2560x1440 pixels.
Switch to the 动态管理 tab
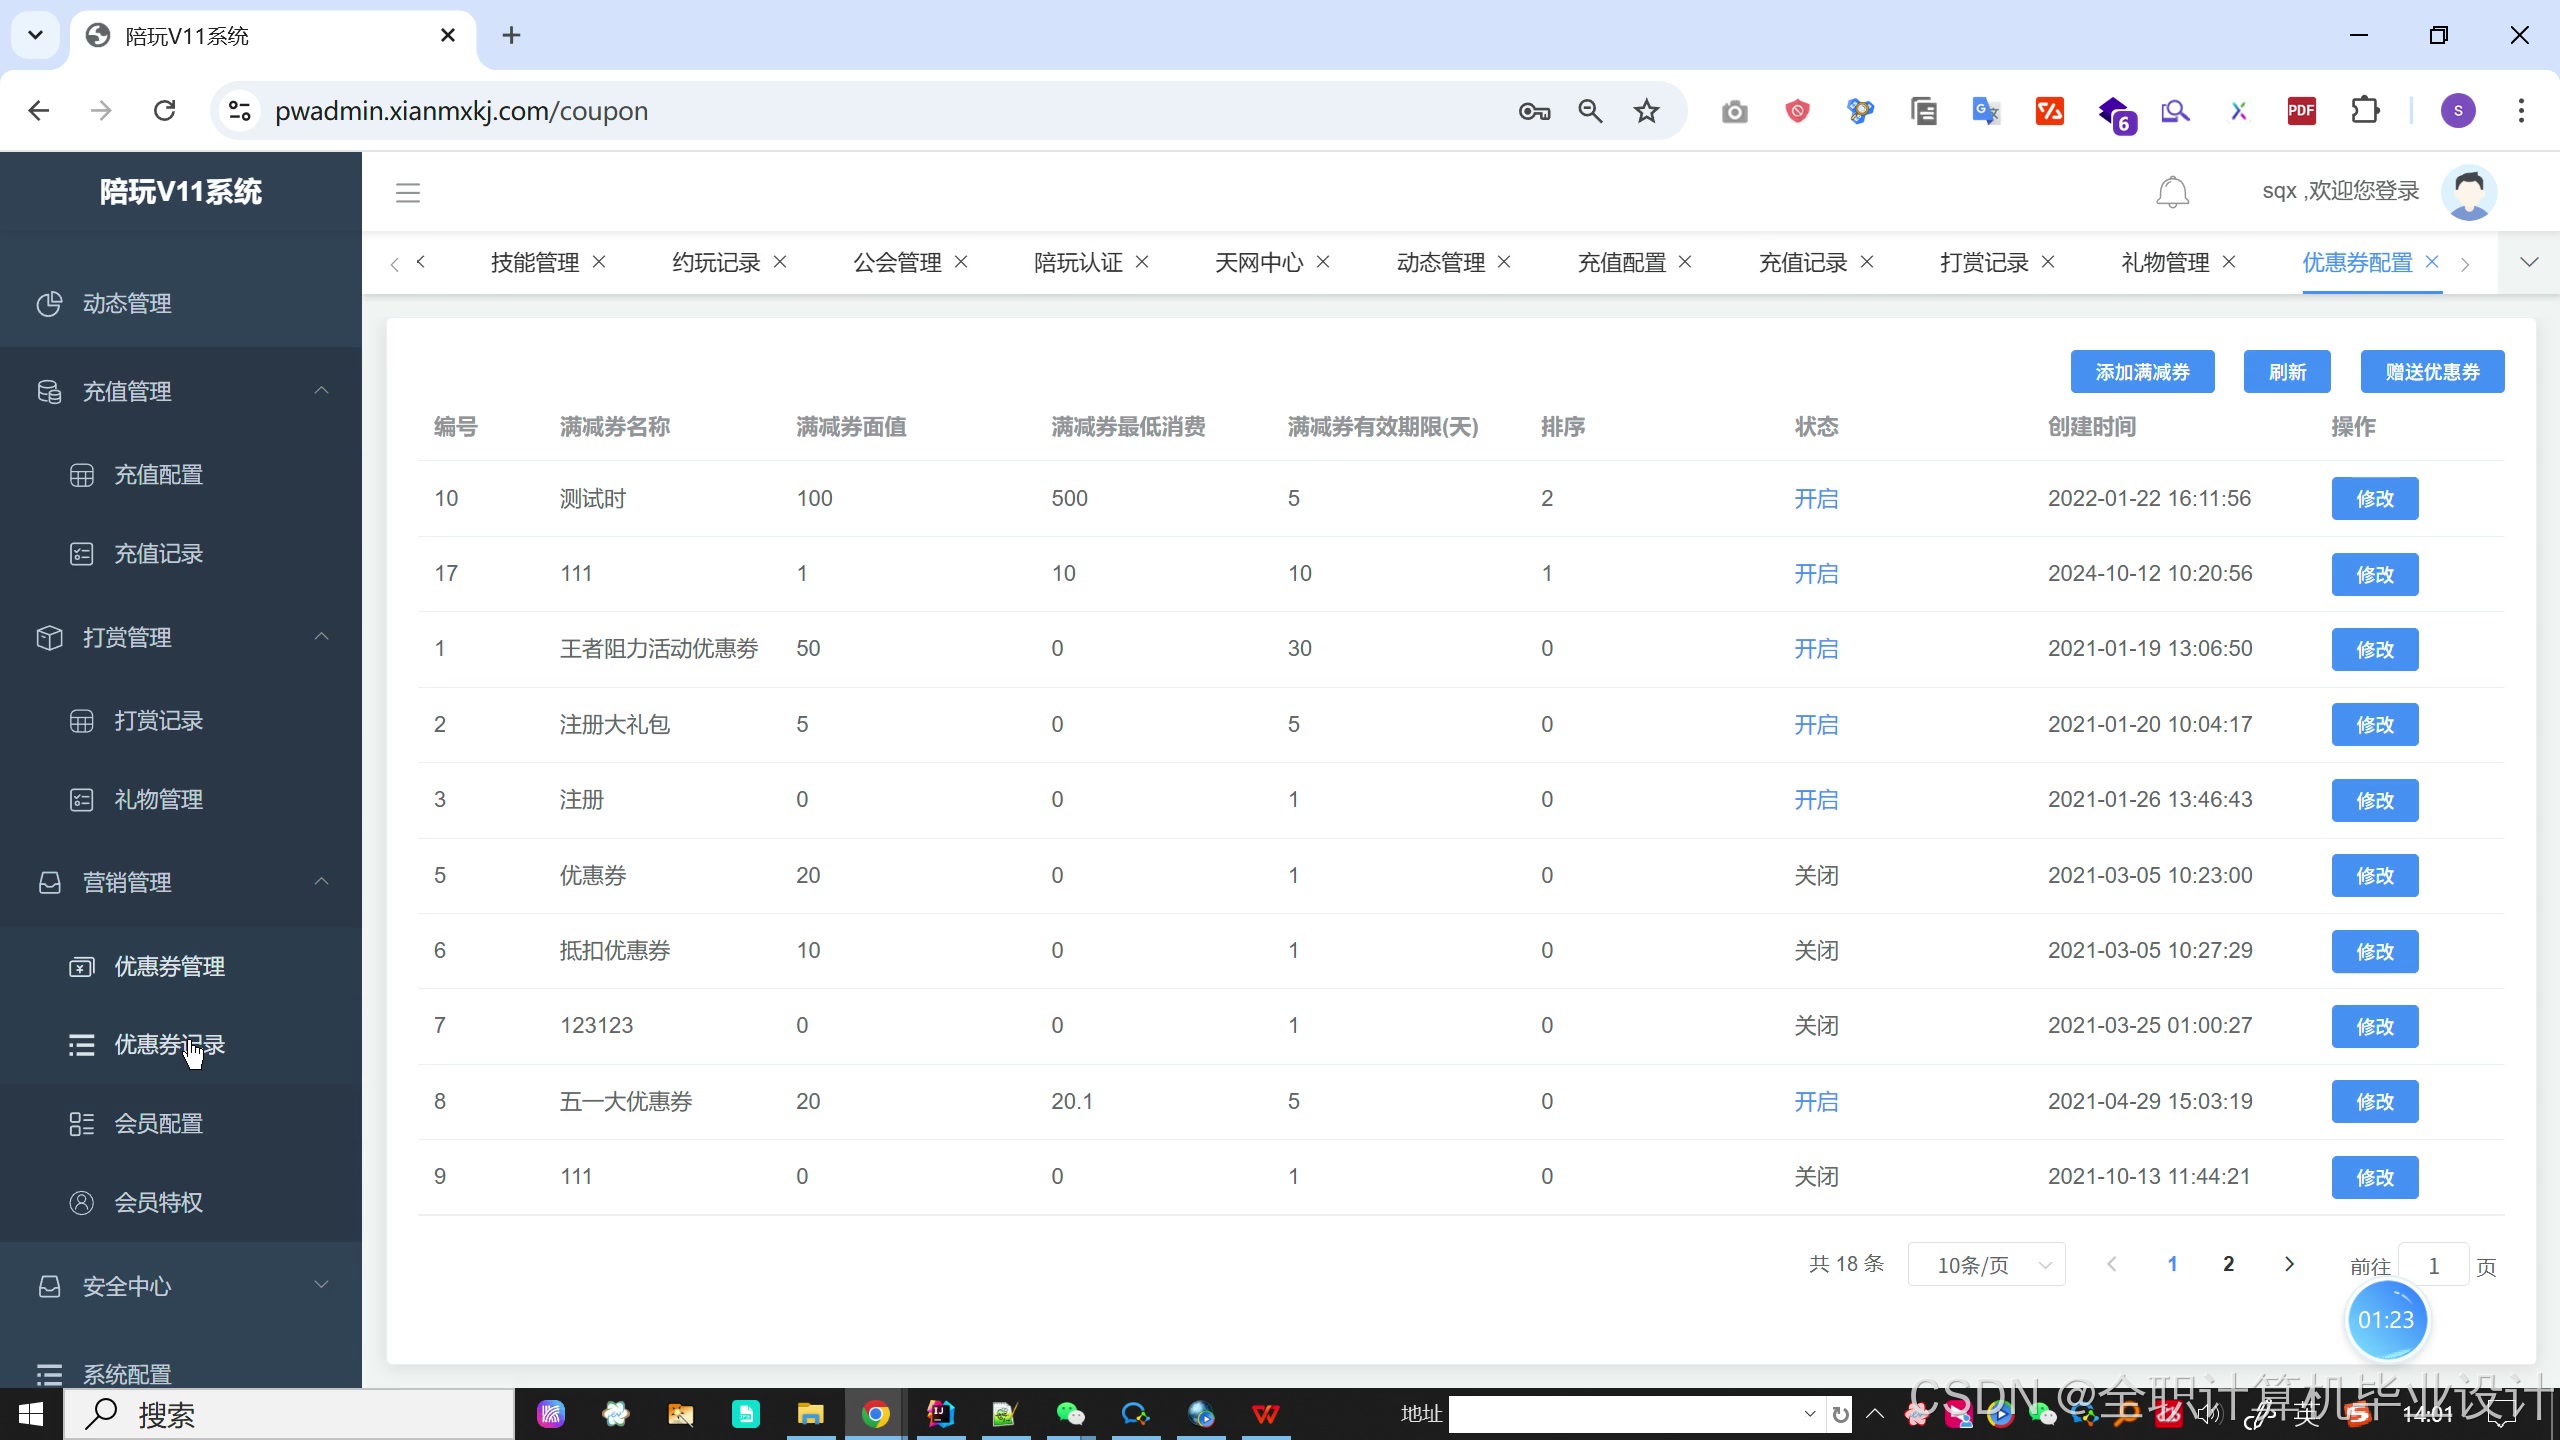coord(1441,263)
